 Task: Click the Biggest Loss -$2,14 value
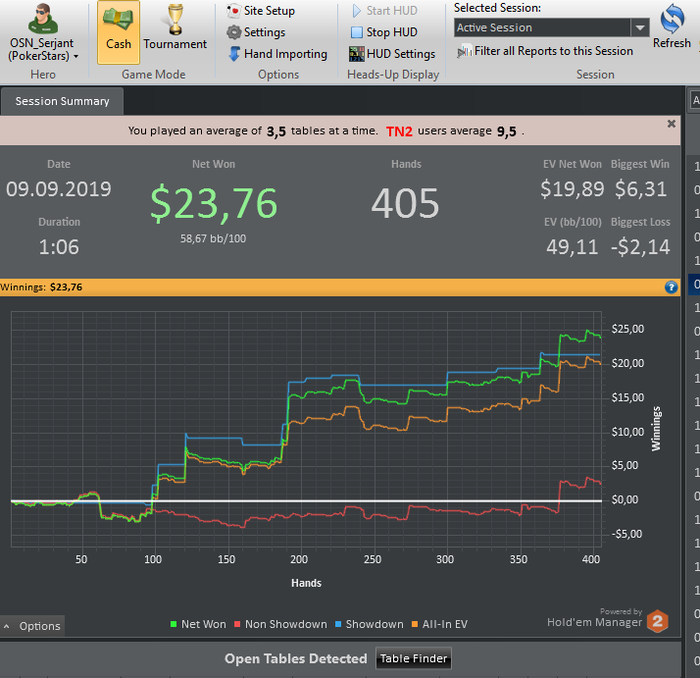pos(640,247)
